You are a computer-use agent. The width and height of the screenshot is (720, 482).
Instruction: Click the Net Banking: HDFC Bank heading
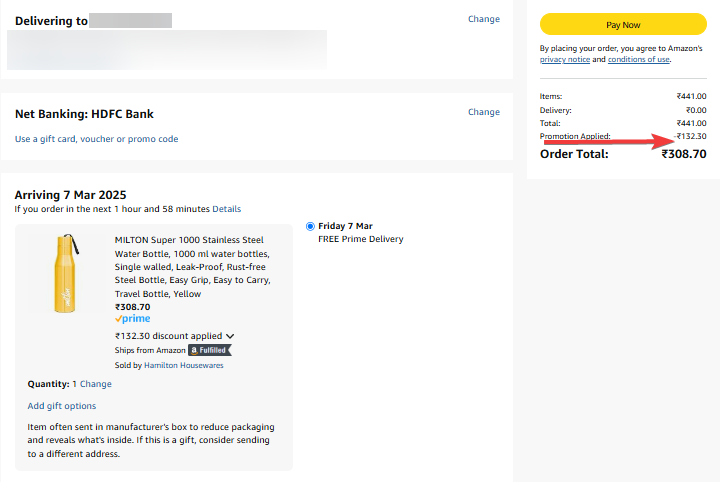point(84,114)
